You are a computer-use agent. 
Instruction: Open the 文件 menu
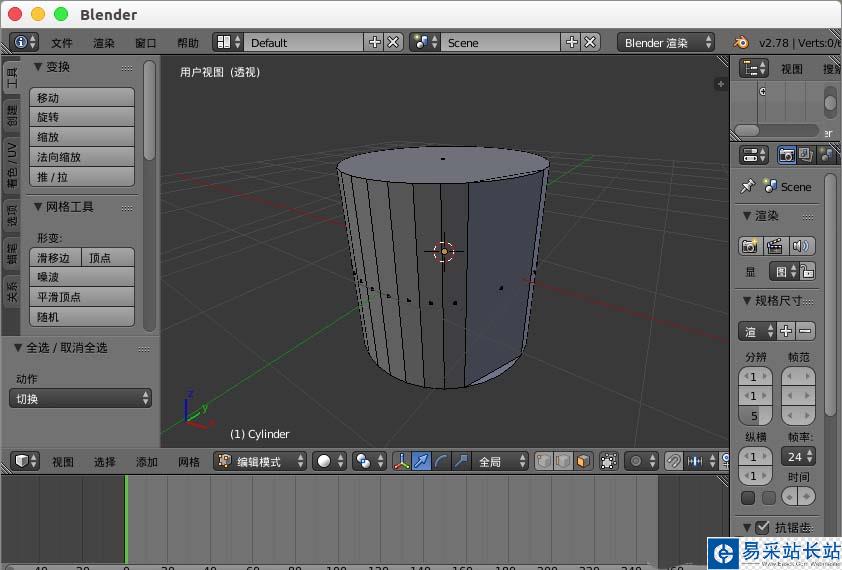click(62, 43)
